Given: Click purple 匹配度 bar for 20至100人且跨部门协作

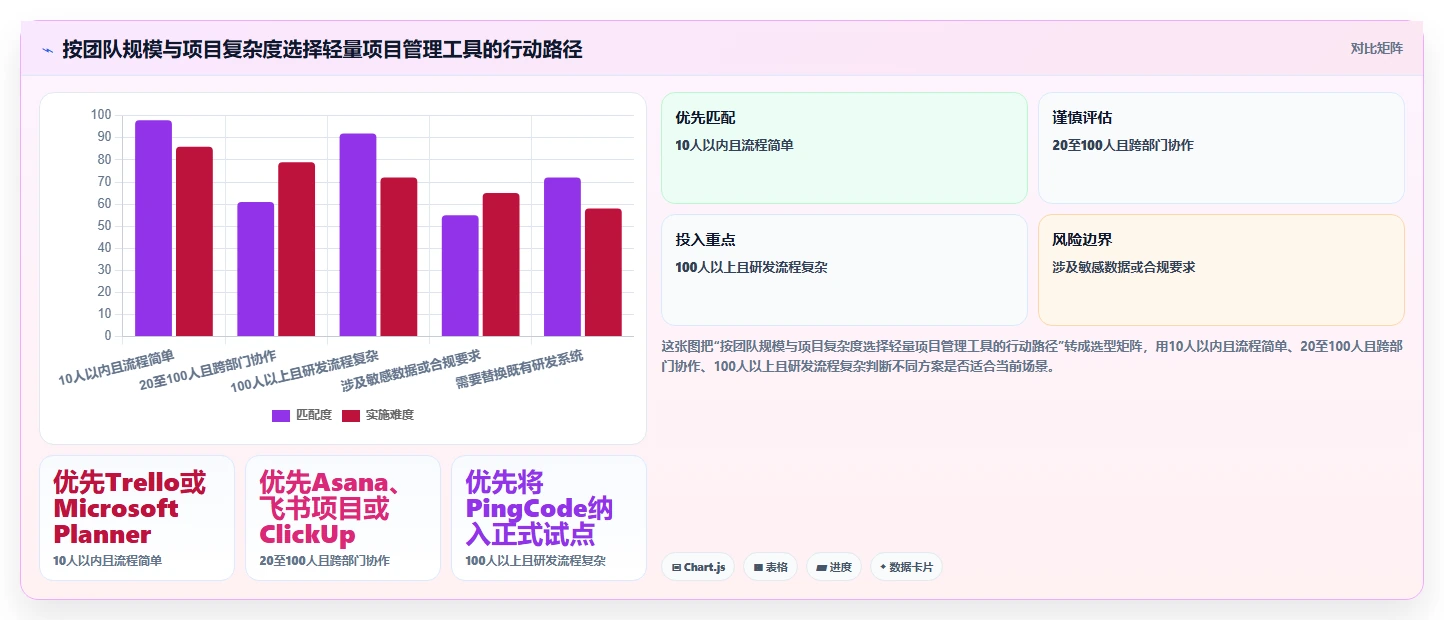Looking at the screenshot, I should (256, 269).
